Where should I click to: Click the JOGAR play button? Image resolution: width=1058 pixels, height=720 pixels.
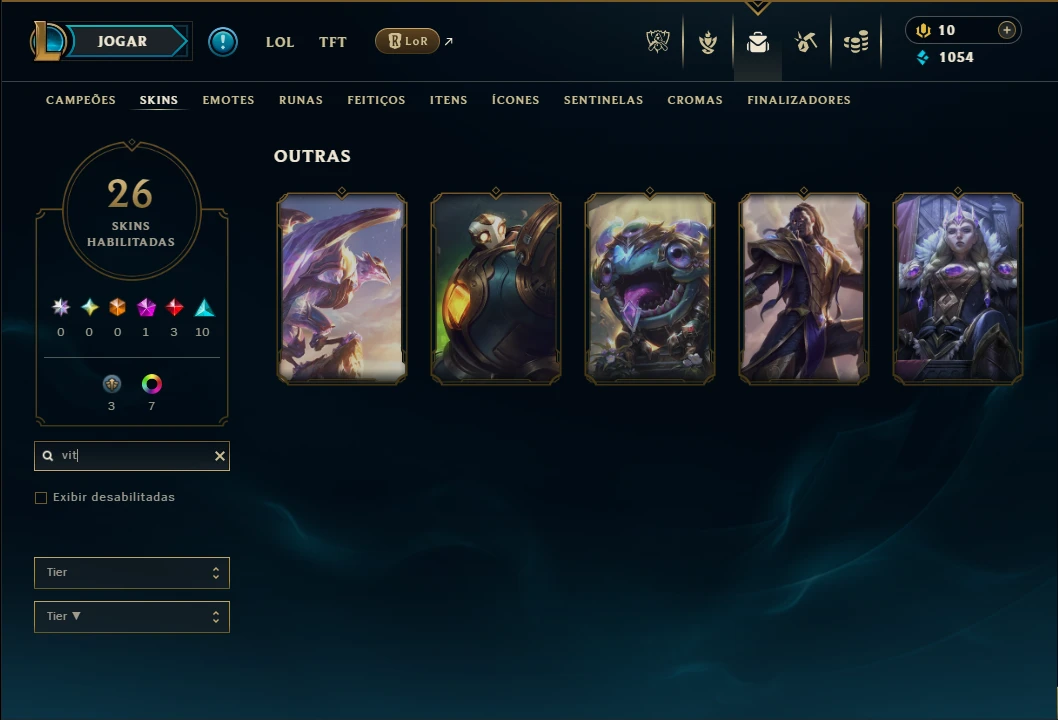(123, 41)
